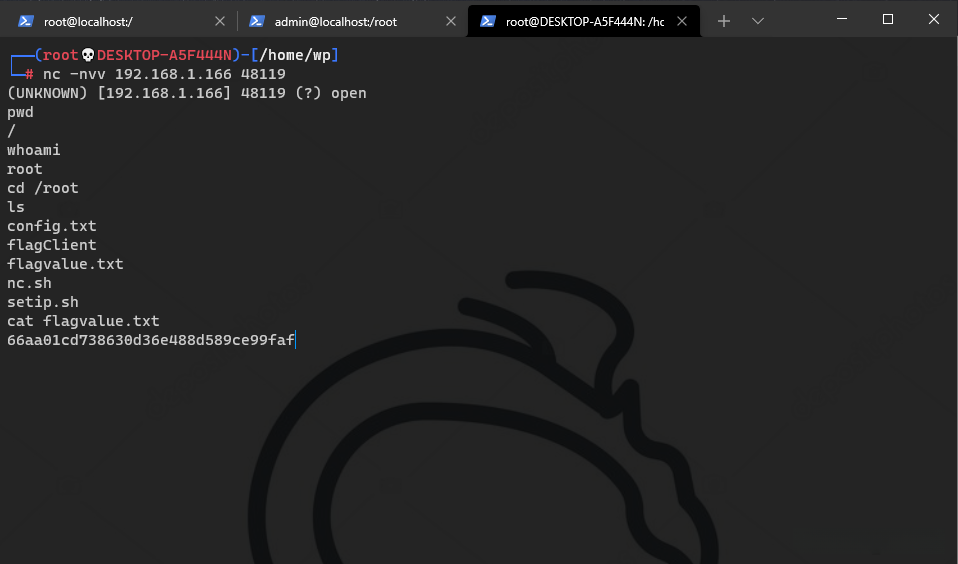Click the '/home/wp' path in the prompt

click(x=295, y=55)
